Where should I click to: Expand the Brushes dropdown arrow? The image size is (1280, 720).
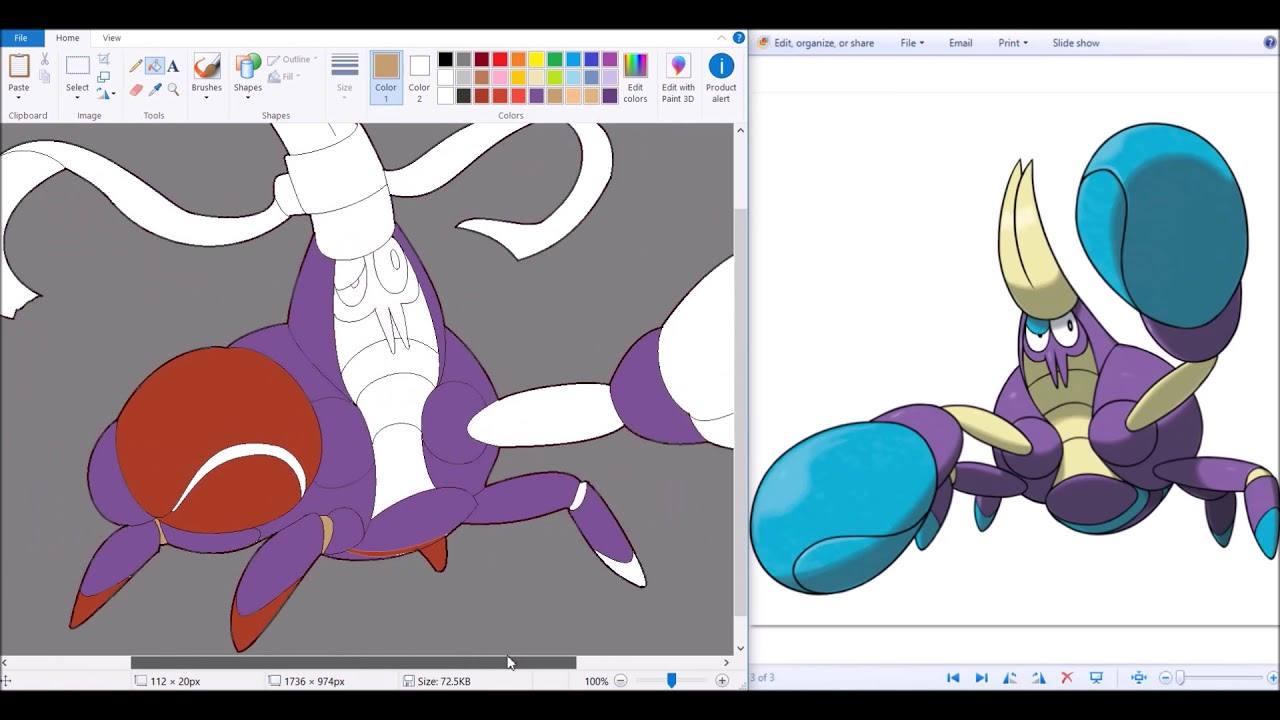click(x=207, y=97)
